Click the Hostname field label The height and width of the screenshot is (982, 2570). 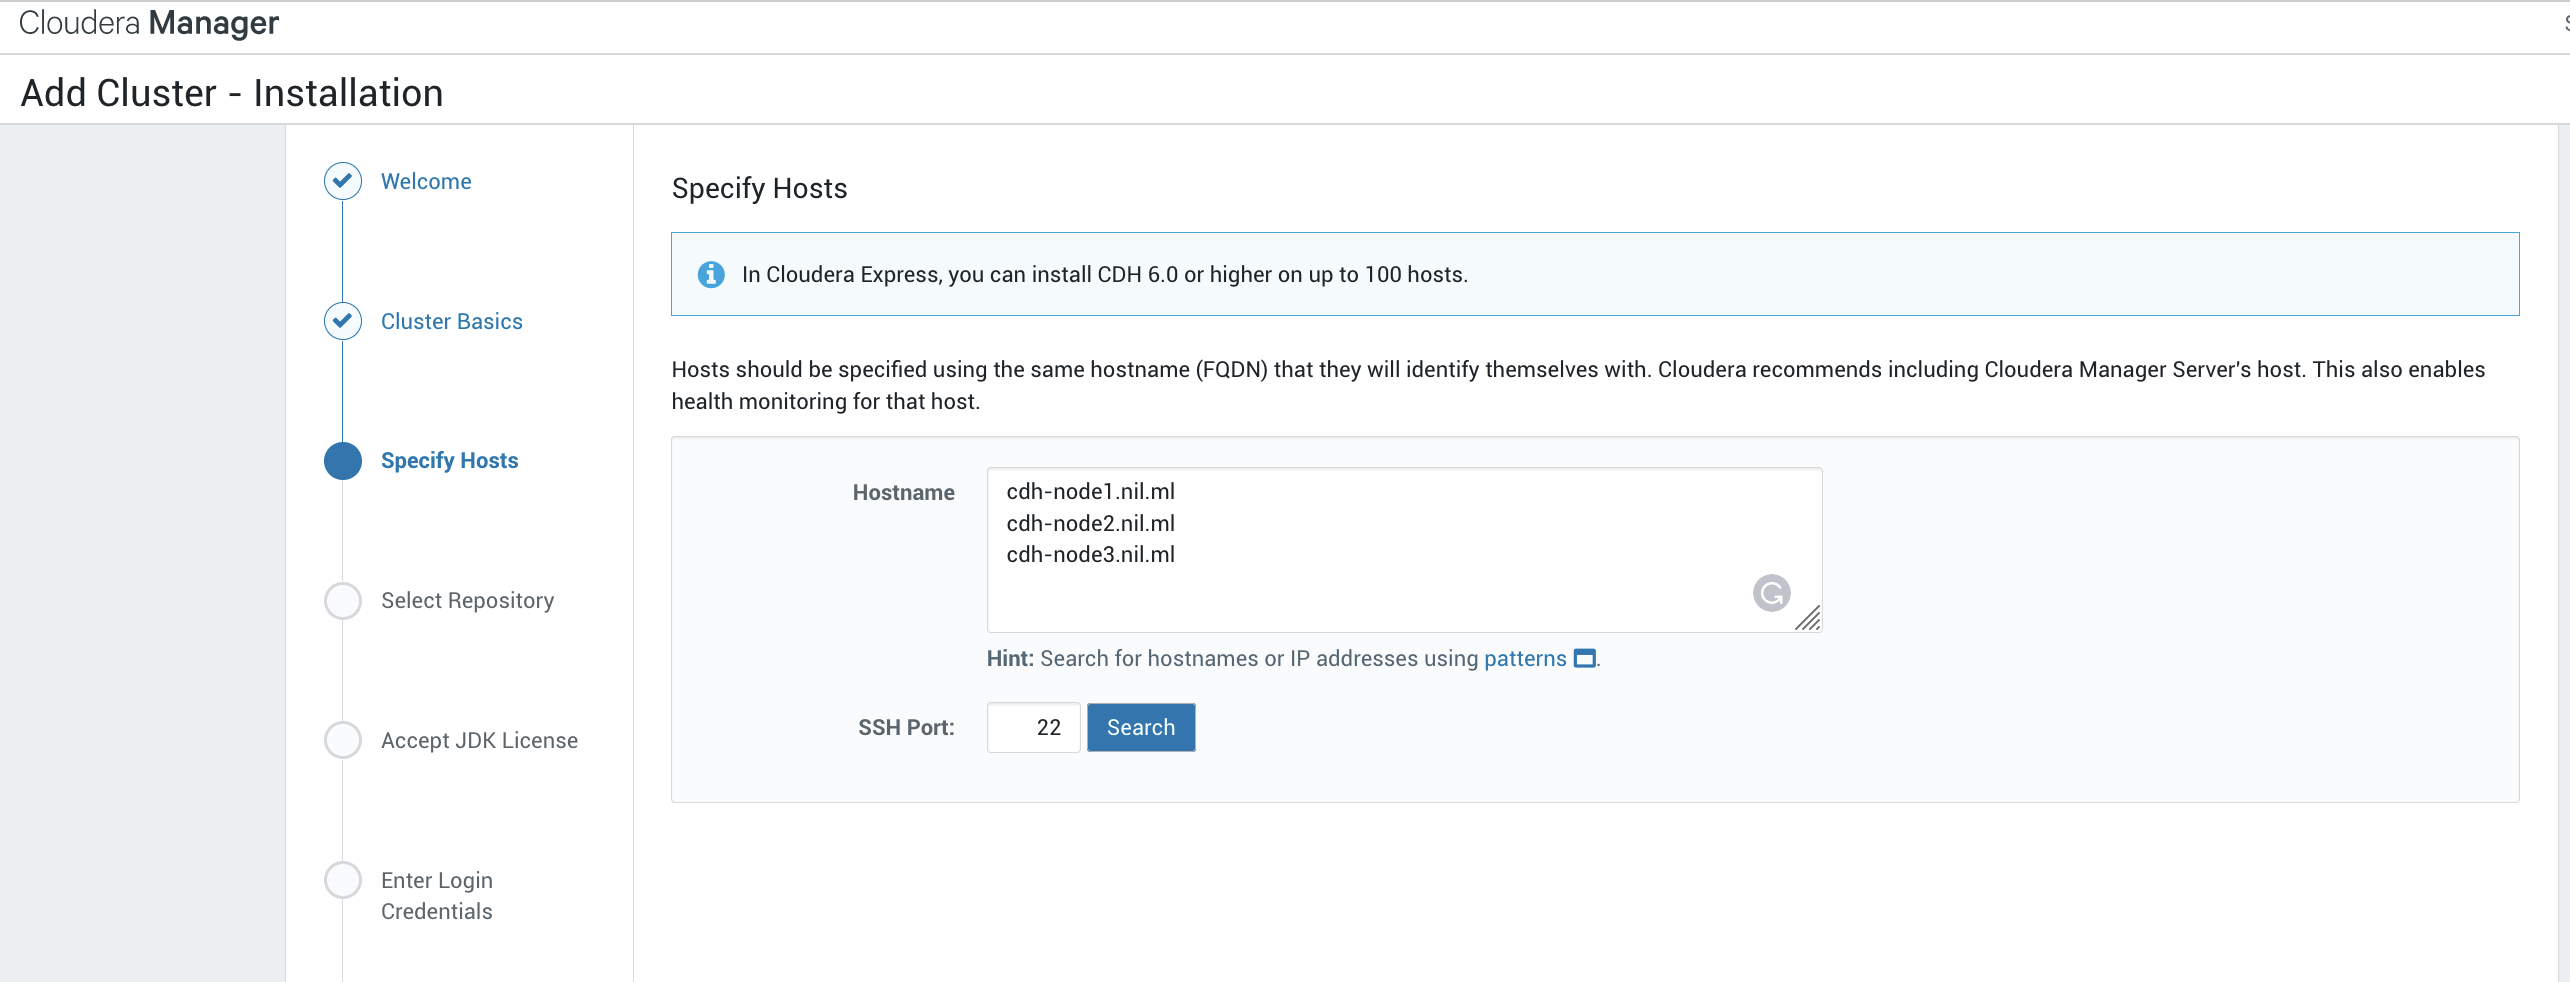pyautogui.click(x=904, y=492)
